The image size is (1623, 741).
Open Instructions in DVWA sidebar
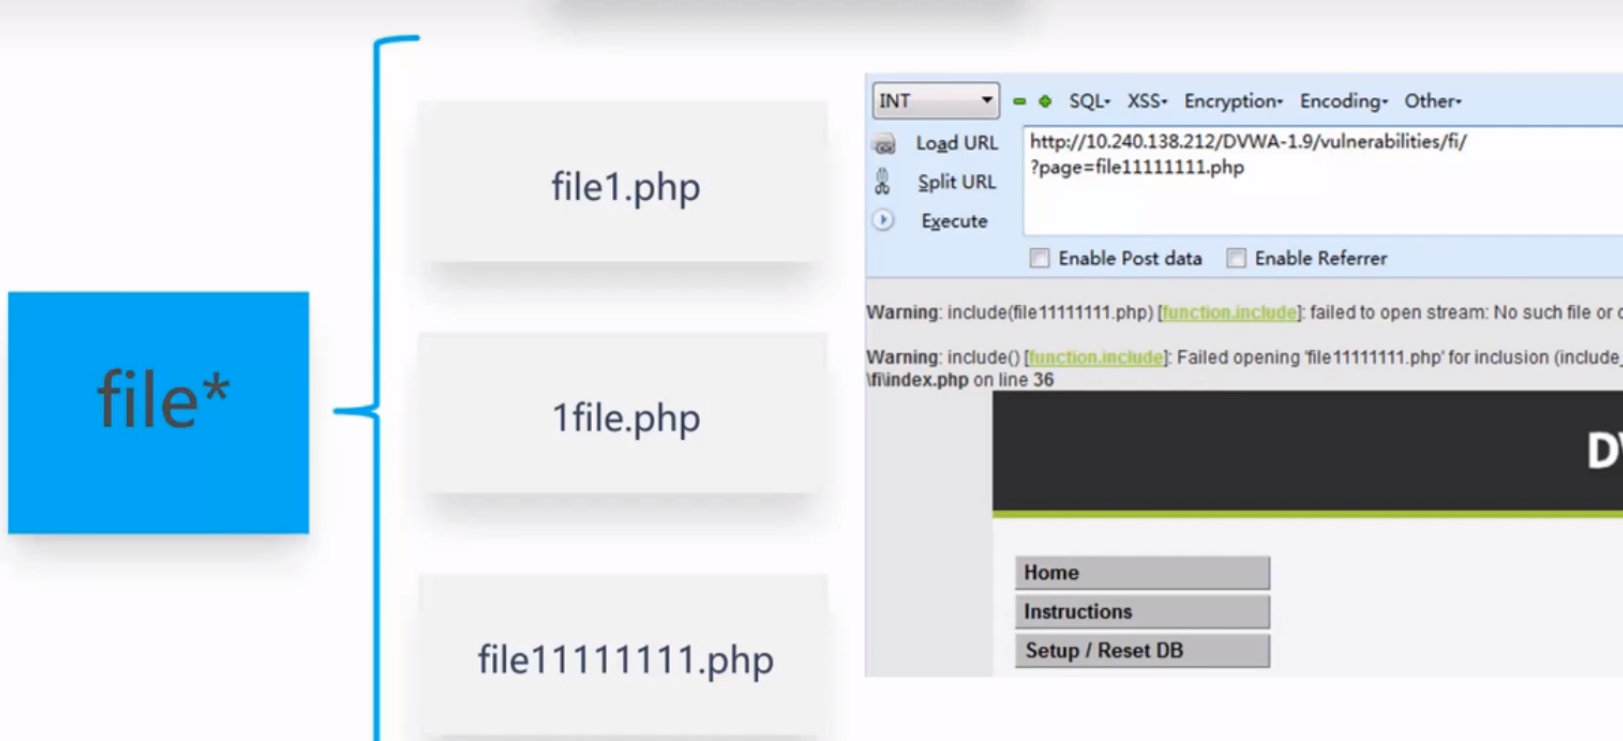1142,611
